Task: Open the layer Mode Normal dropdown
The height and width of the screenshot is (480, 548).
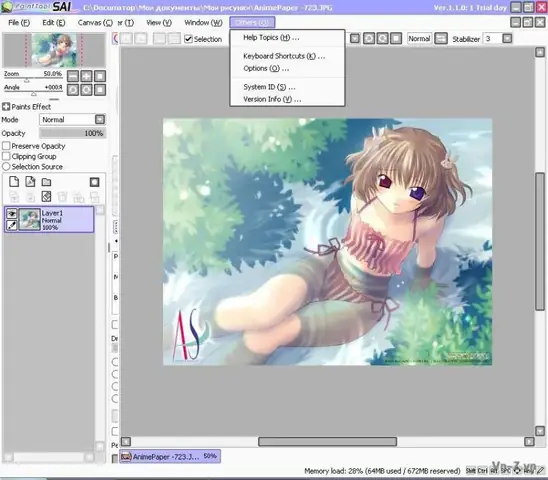Action: click(x=72, y=120)
